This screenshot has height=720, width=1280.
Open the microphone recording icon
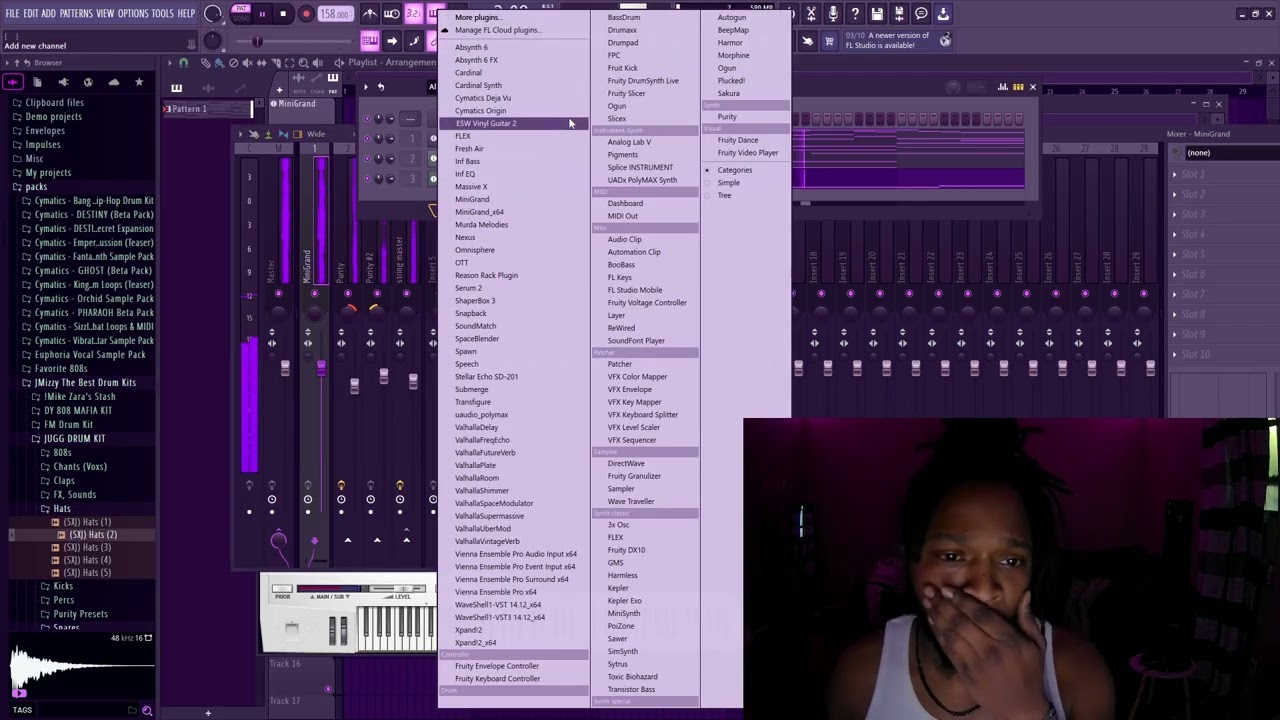pyautogui.click(x=833, y=14)
